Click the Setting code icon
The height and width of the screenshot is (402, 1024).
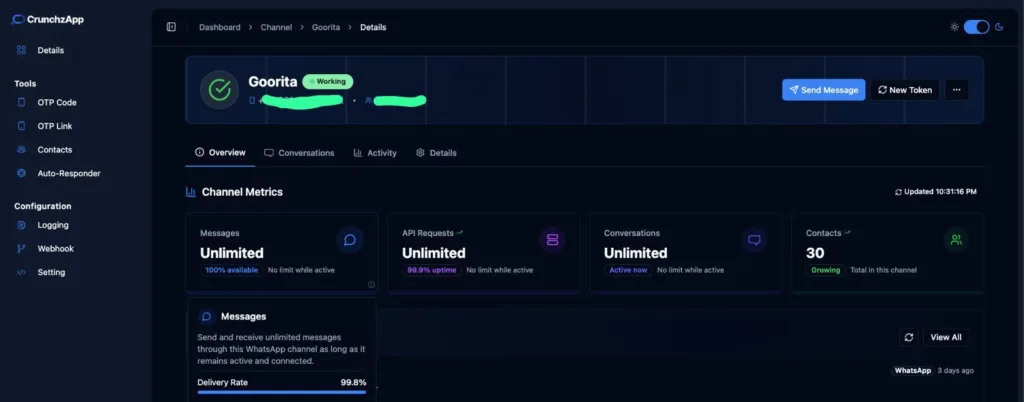click(x=22, y=272)
